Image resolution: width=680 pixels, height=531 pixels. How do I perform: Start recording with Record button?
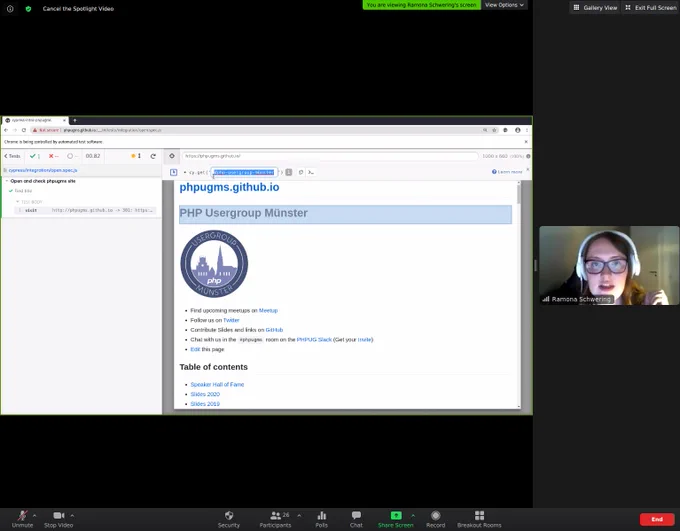point(435,519)
